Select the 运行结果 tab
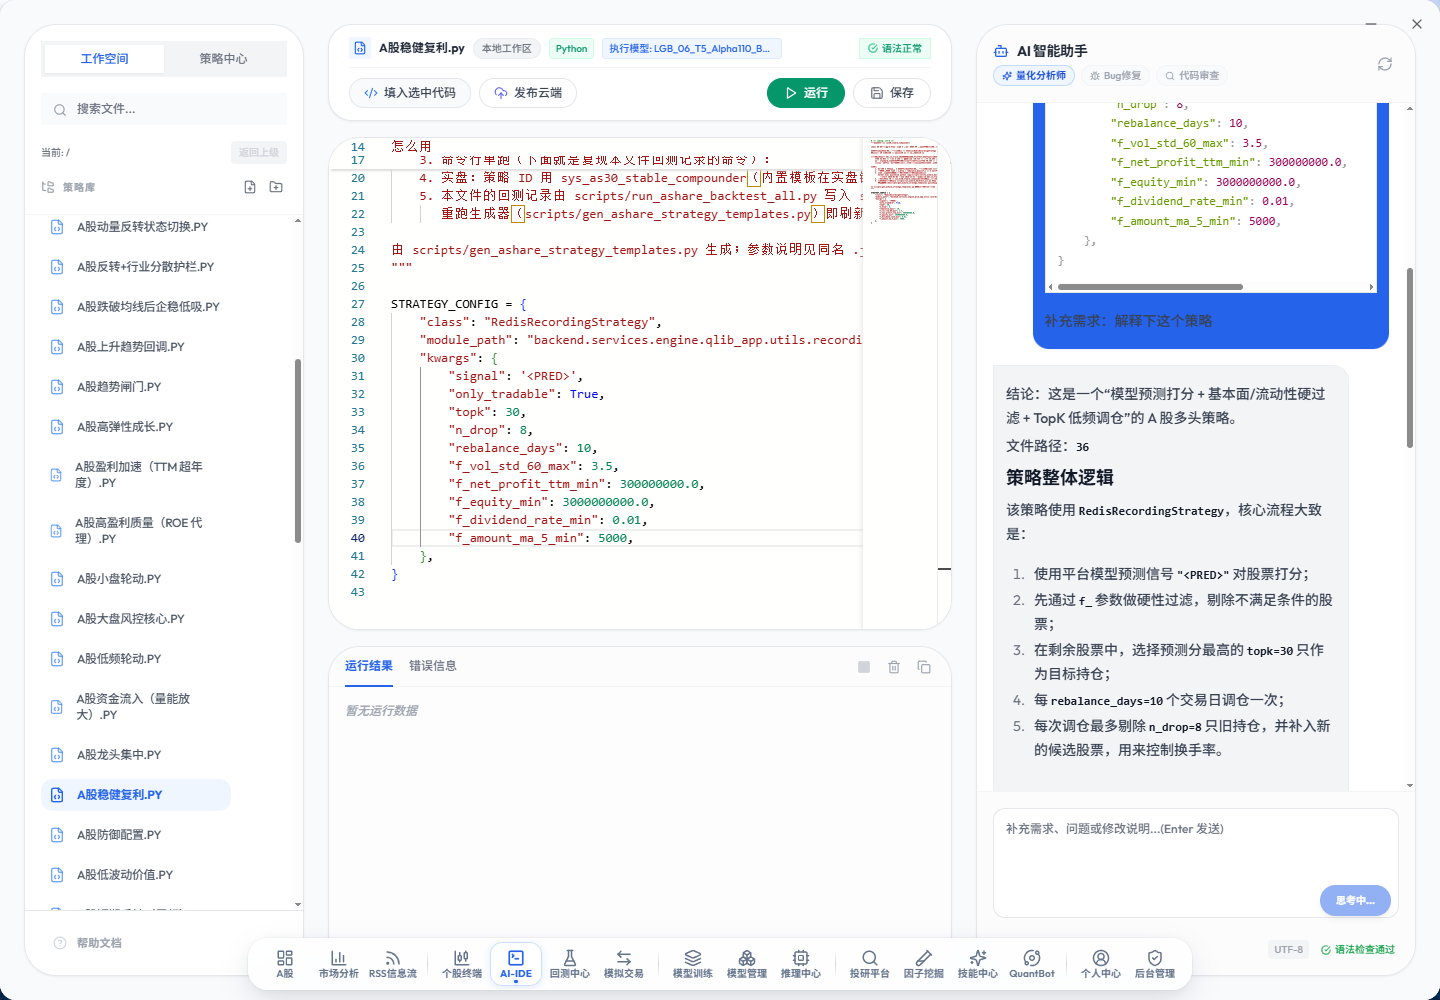This screenshot has width=1440, height=1000. tap(369, 666)
